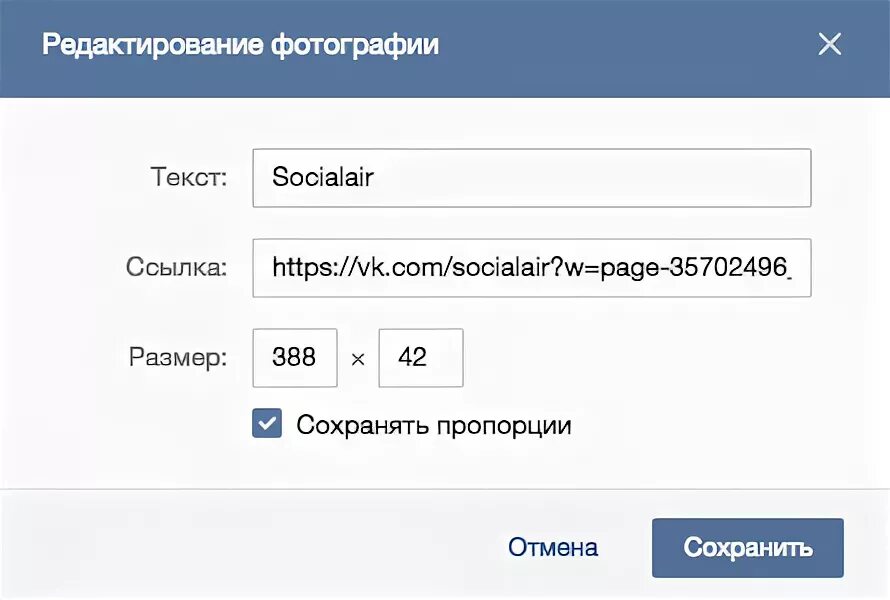This screenshot has width=890, height=600.
Task: Click the Ссылка: field label
Action: click(x=177, y=267)
